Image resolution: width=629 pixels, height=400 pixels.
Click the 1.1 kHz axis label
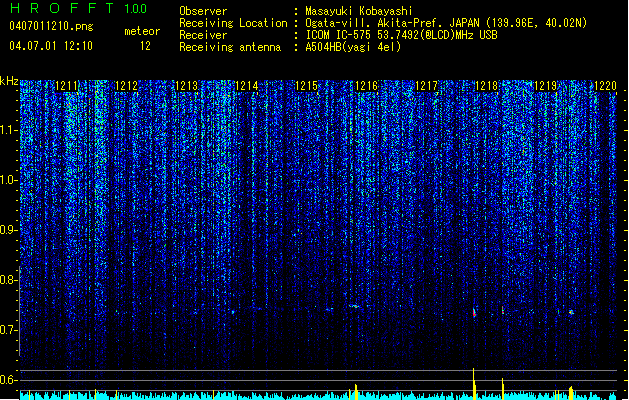click(x=9, y=130)
